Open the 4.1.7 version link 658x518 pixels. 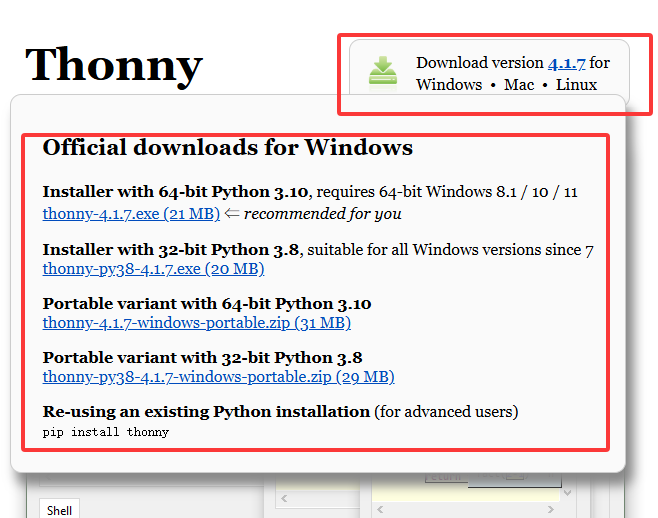[566, 63]
